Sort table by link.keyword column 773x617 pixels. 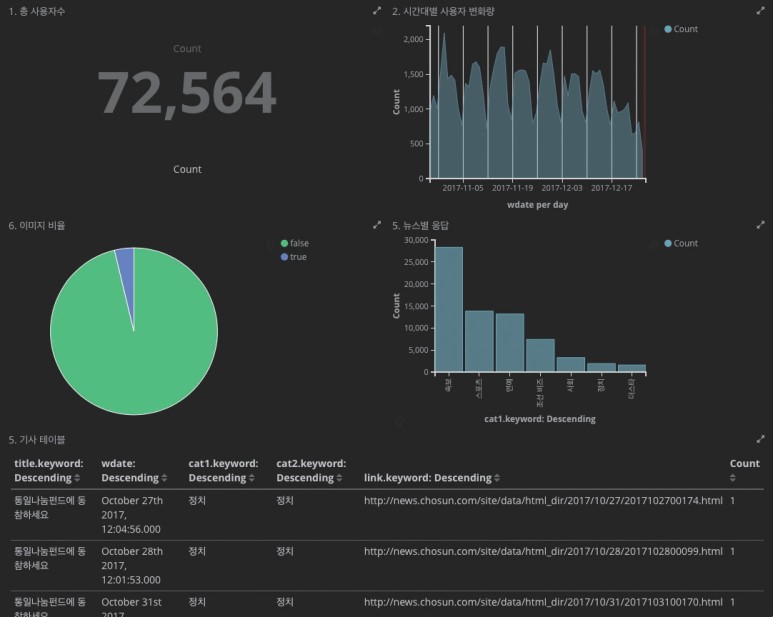(x=495, y=478)
